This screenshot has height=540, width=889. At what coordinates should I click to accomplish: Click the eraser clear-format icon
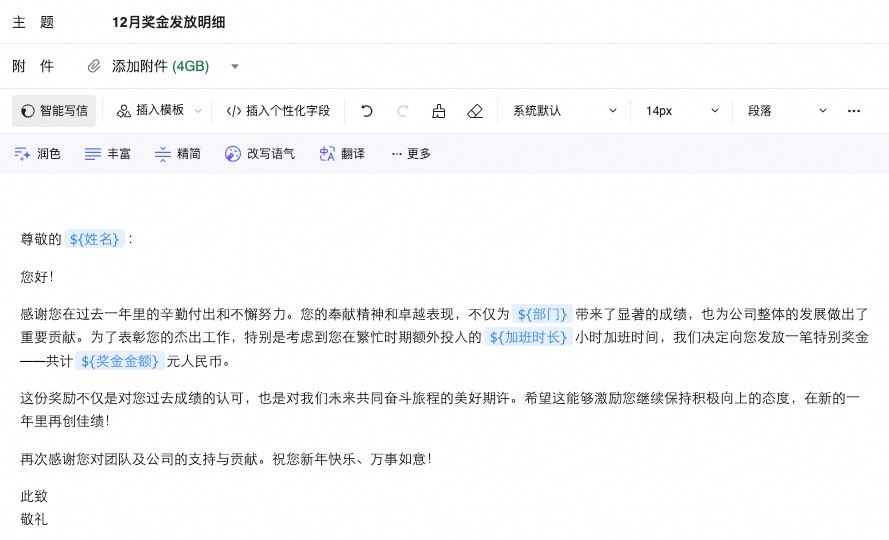[x=475, y=111]
